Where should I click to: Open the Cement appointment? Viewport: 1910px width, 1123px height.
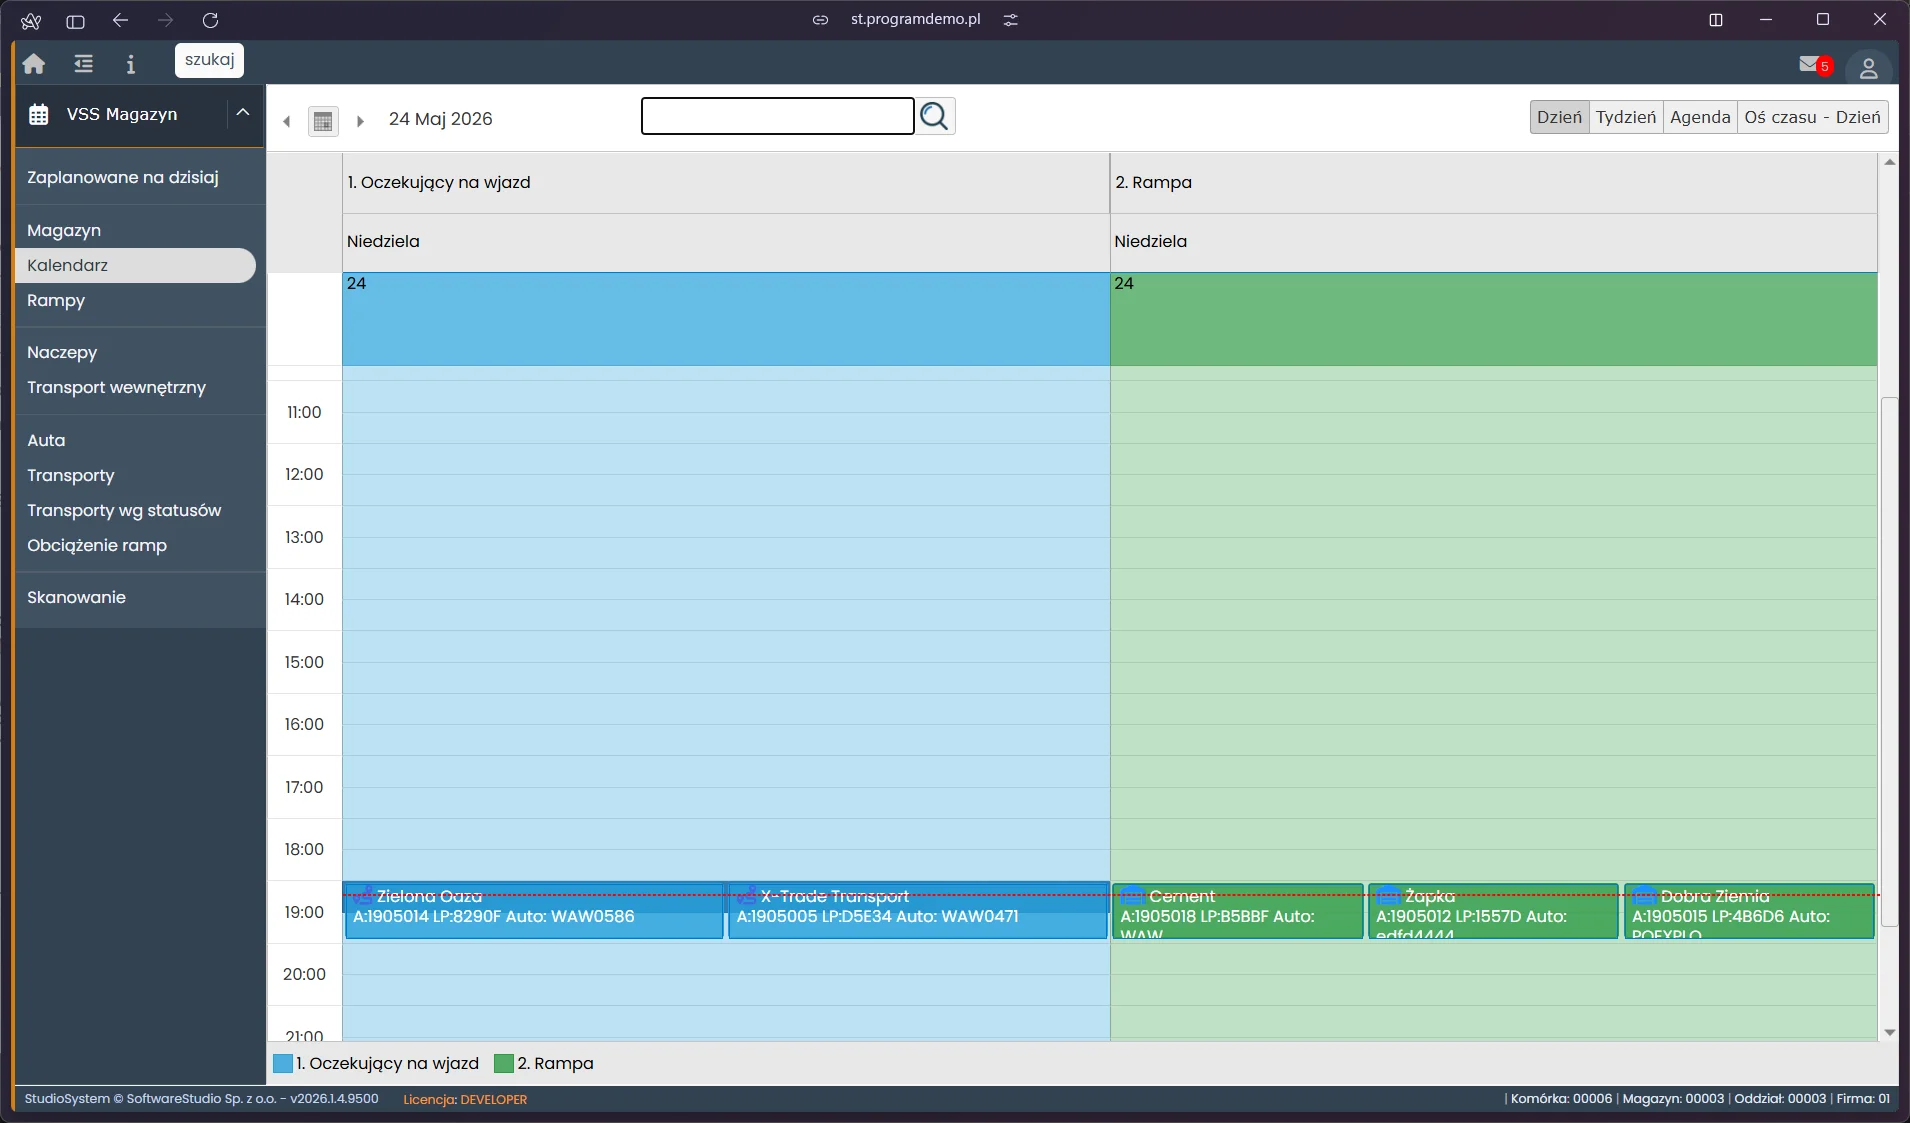(x=1238, y=910)
